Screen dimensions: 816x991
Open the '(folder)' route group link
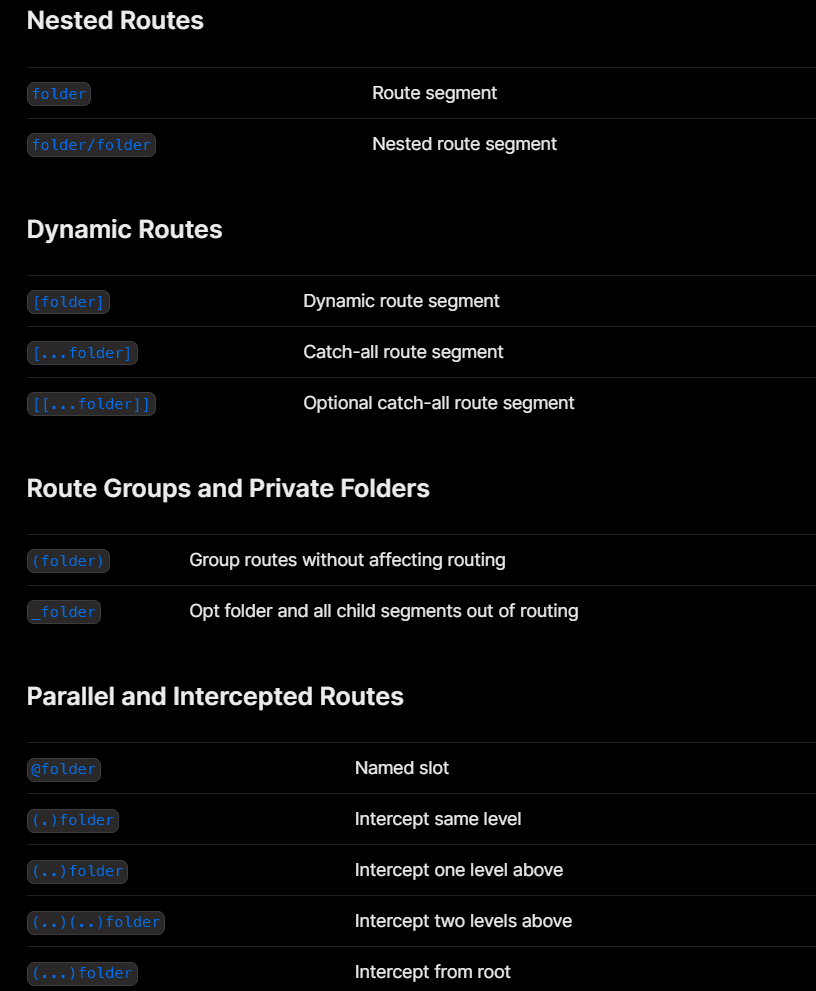point(68,561)
